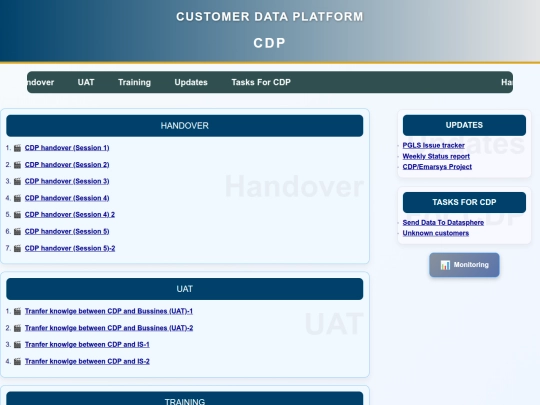540x405 pixels.
Task: Open the Weekly Status report link
Action: [436, 156]
